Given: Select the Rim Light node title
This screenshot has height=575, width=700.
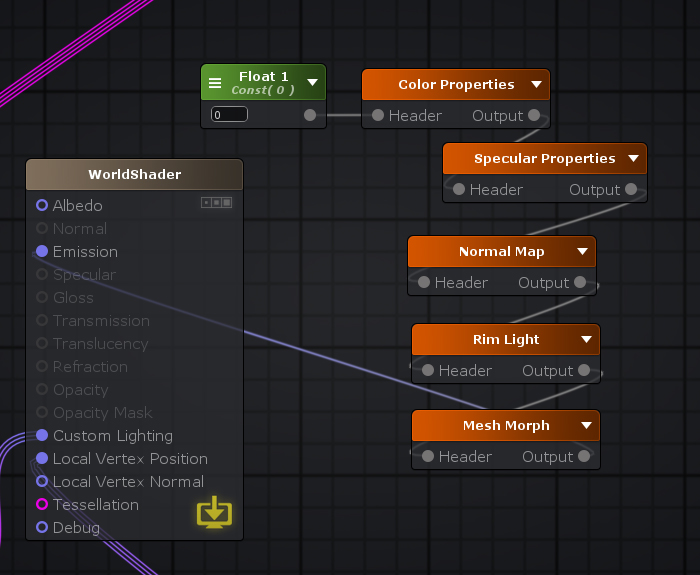Looking at the screenshot, I should [x=506, y=339].
